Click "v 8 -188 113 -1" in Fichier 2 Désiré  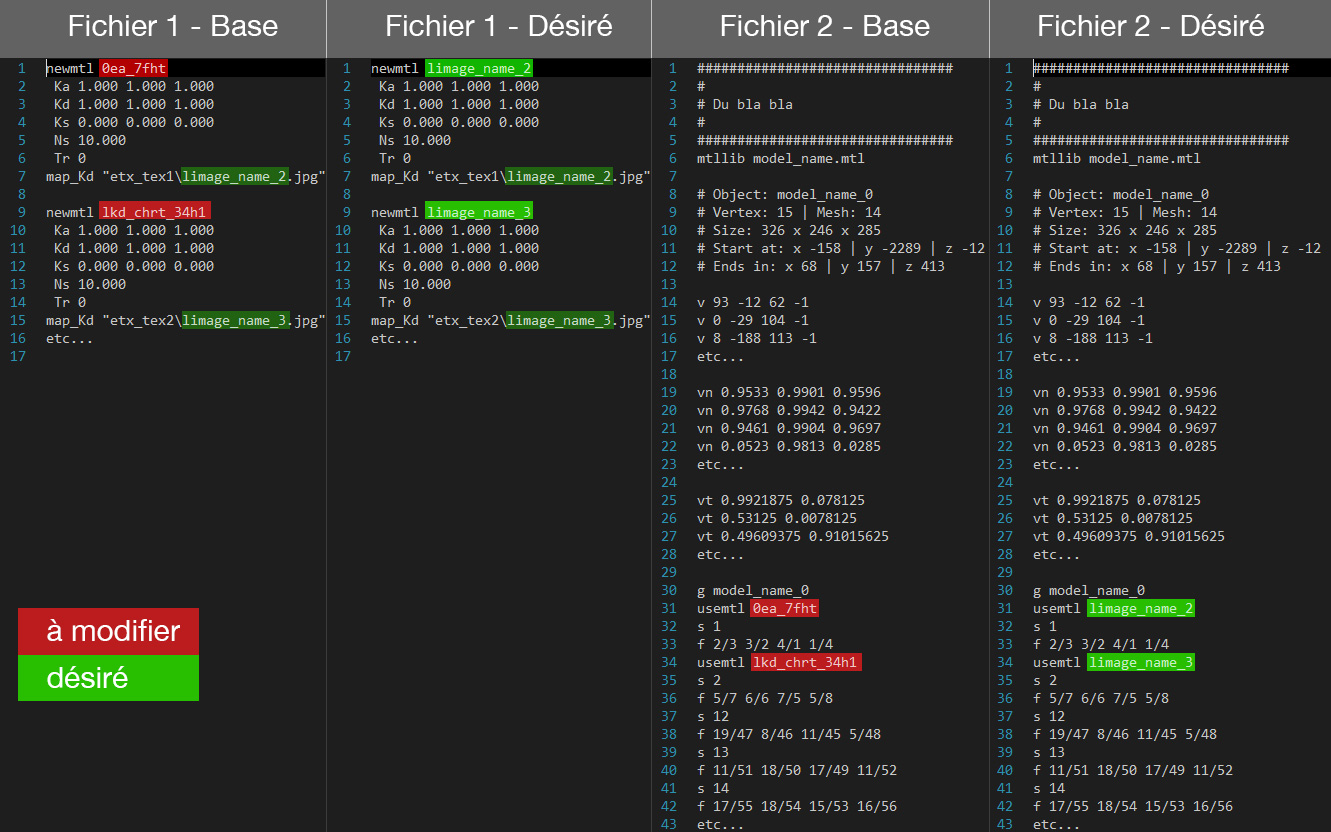pos(1093,338)
